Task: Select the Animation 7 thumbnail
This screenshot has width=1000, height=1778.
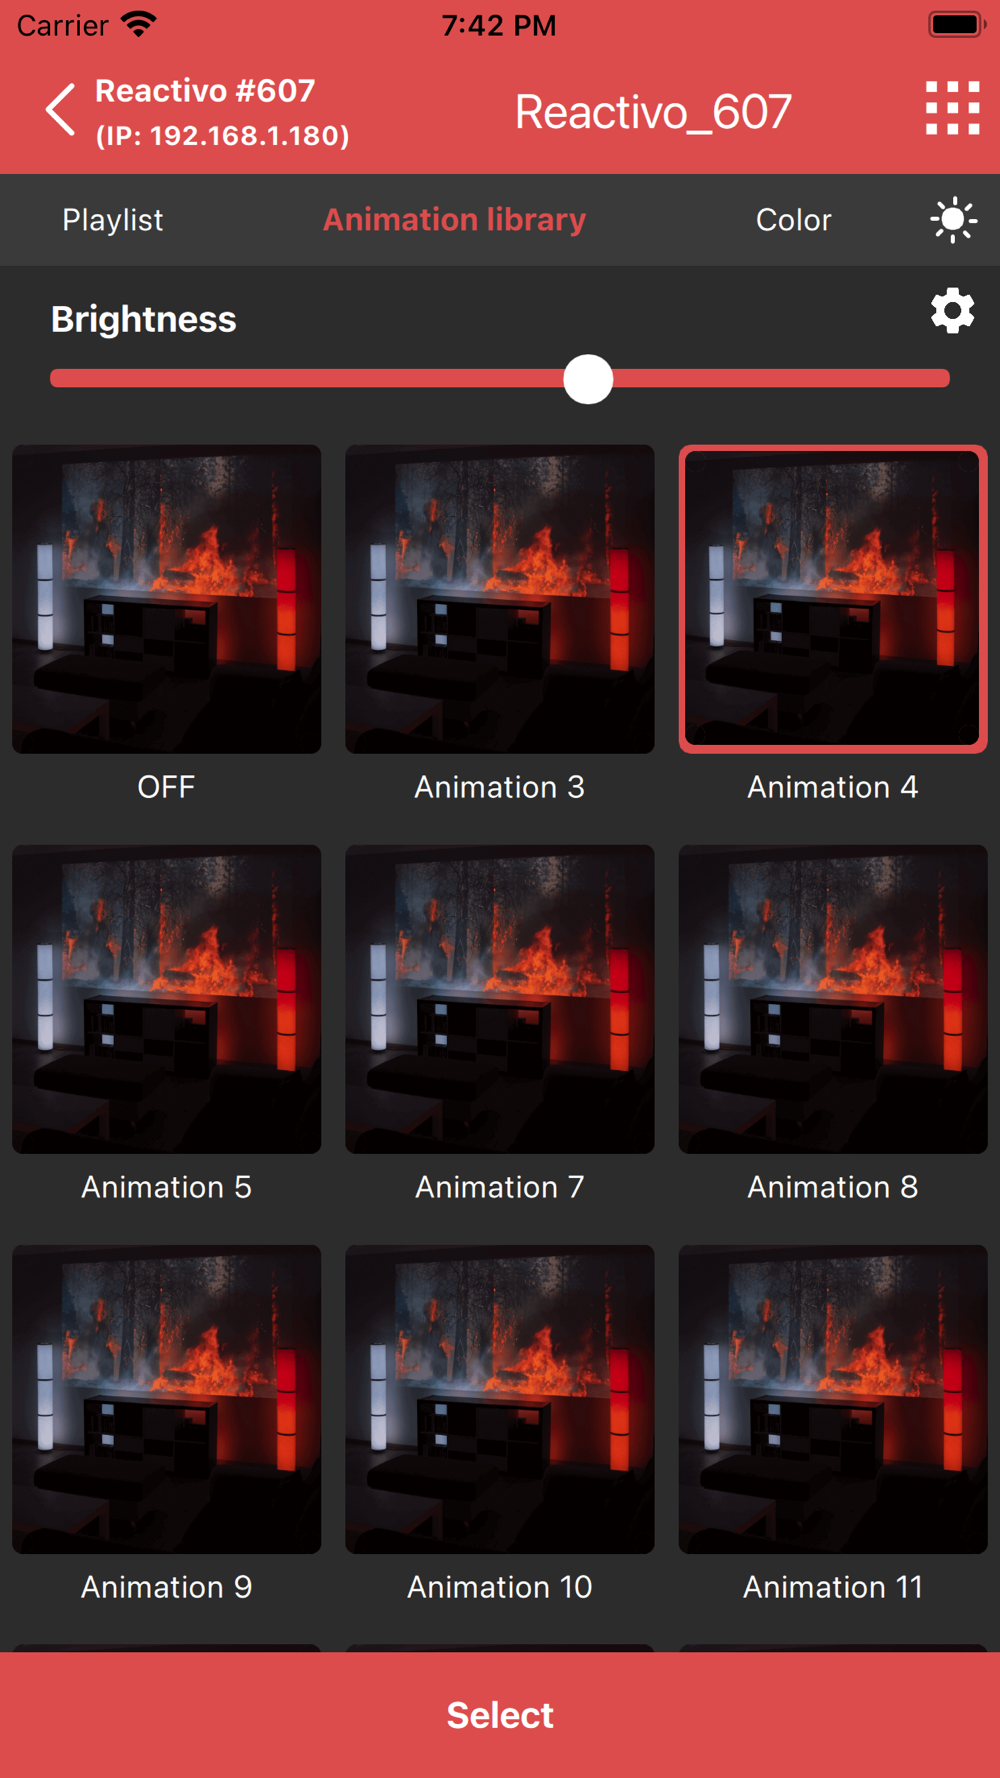Action: pyautogui.click(x=500, y=999)
